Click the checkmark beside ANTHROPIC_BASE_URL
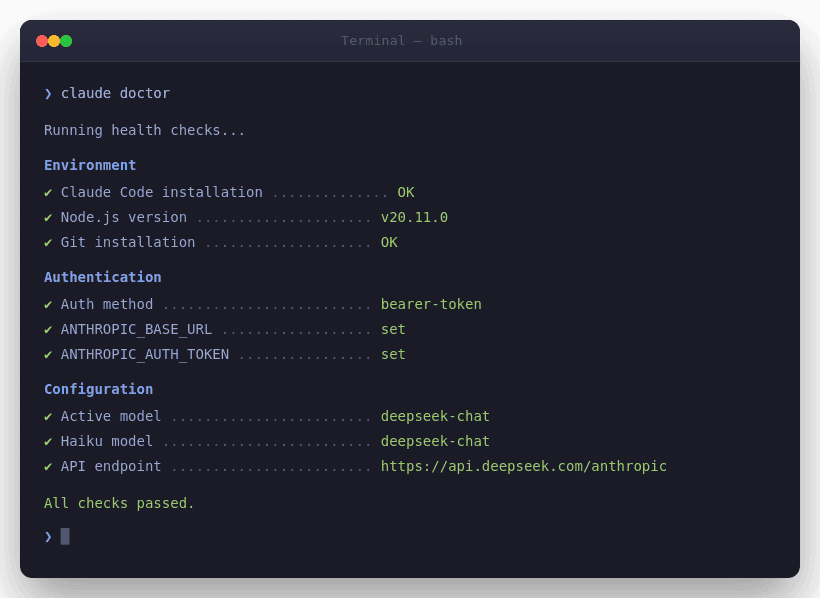 coord(47,329)
